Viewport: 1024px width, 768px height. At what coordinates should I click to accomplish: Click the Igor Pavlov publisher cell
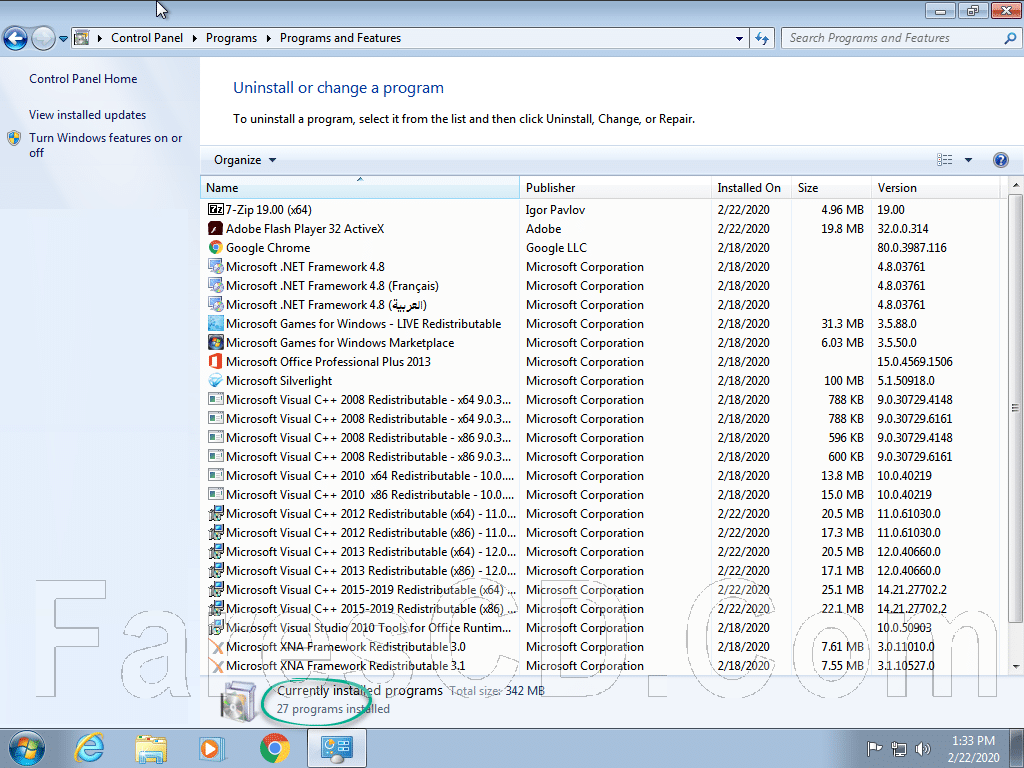(555, 210)
